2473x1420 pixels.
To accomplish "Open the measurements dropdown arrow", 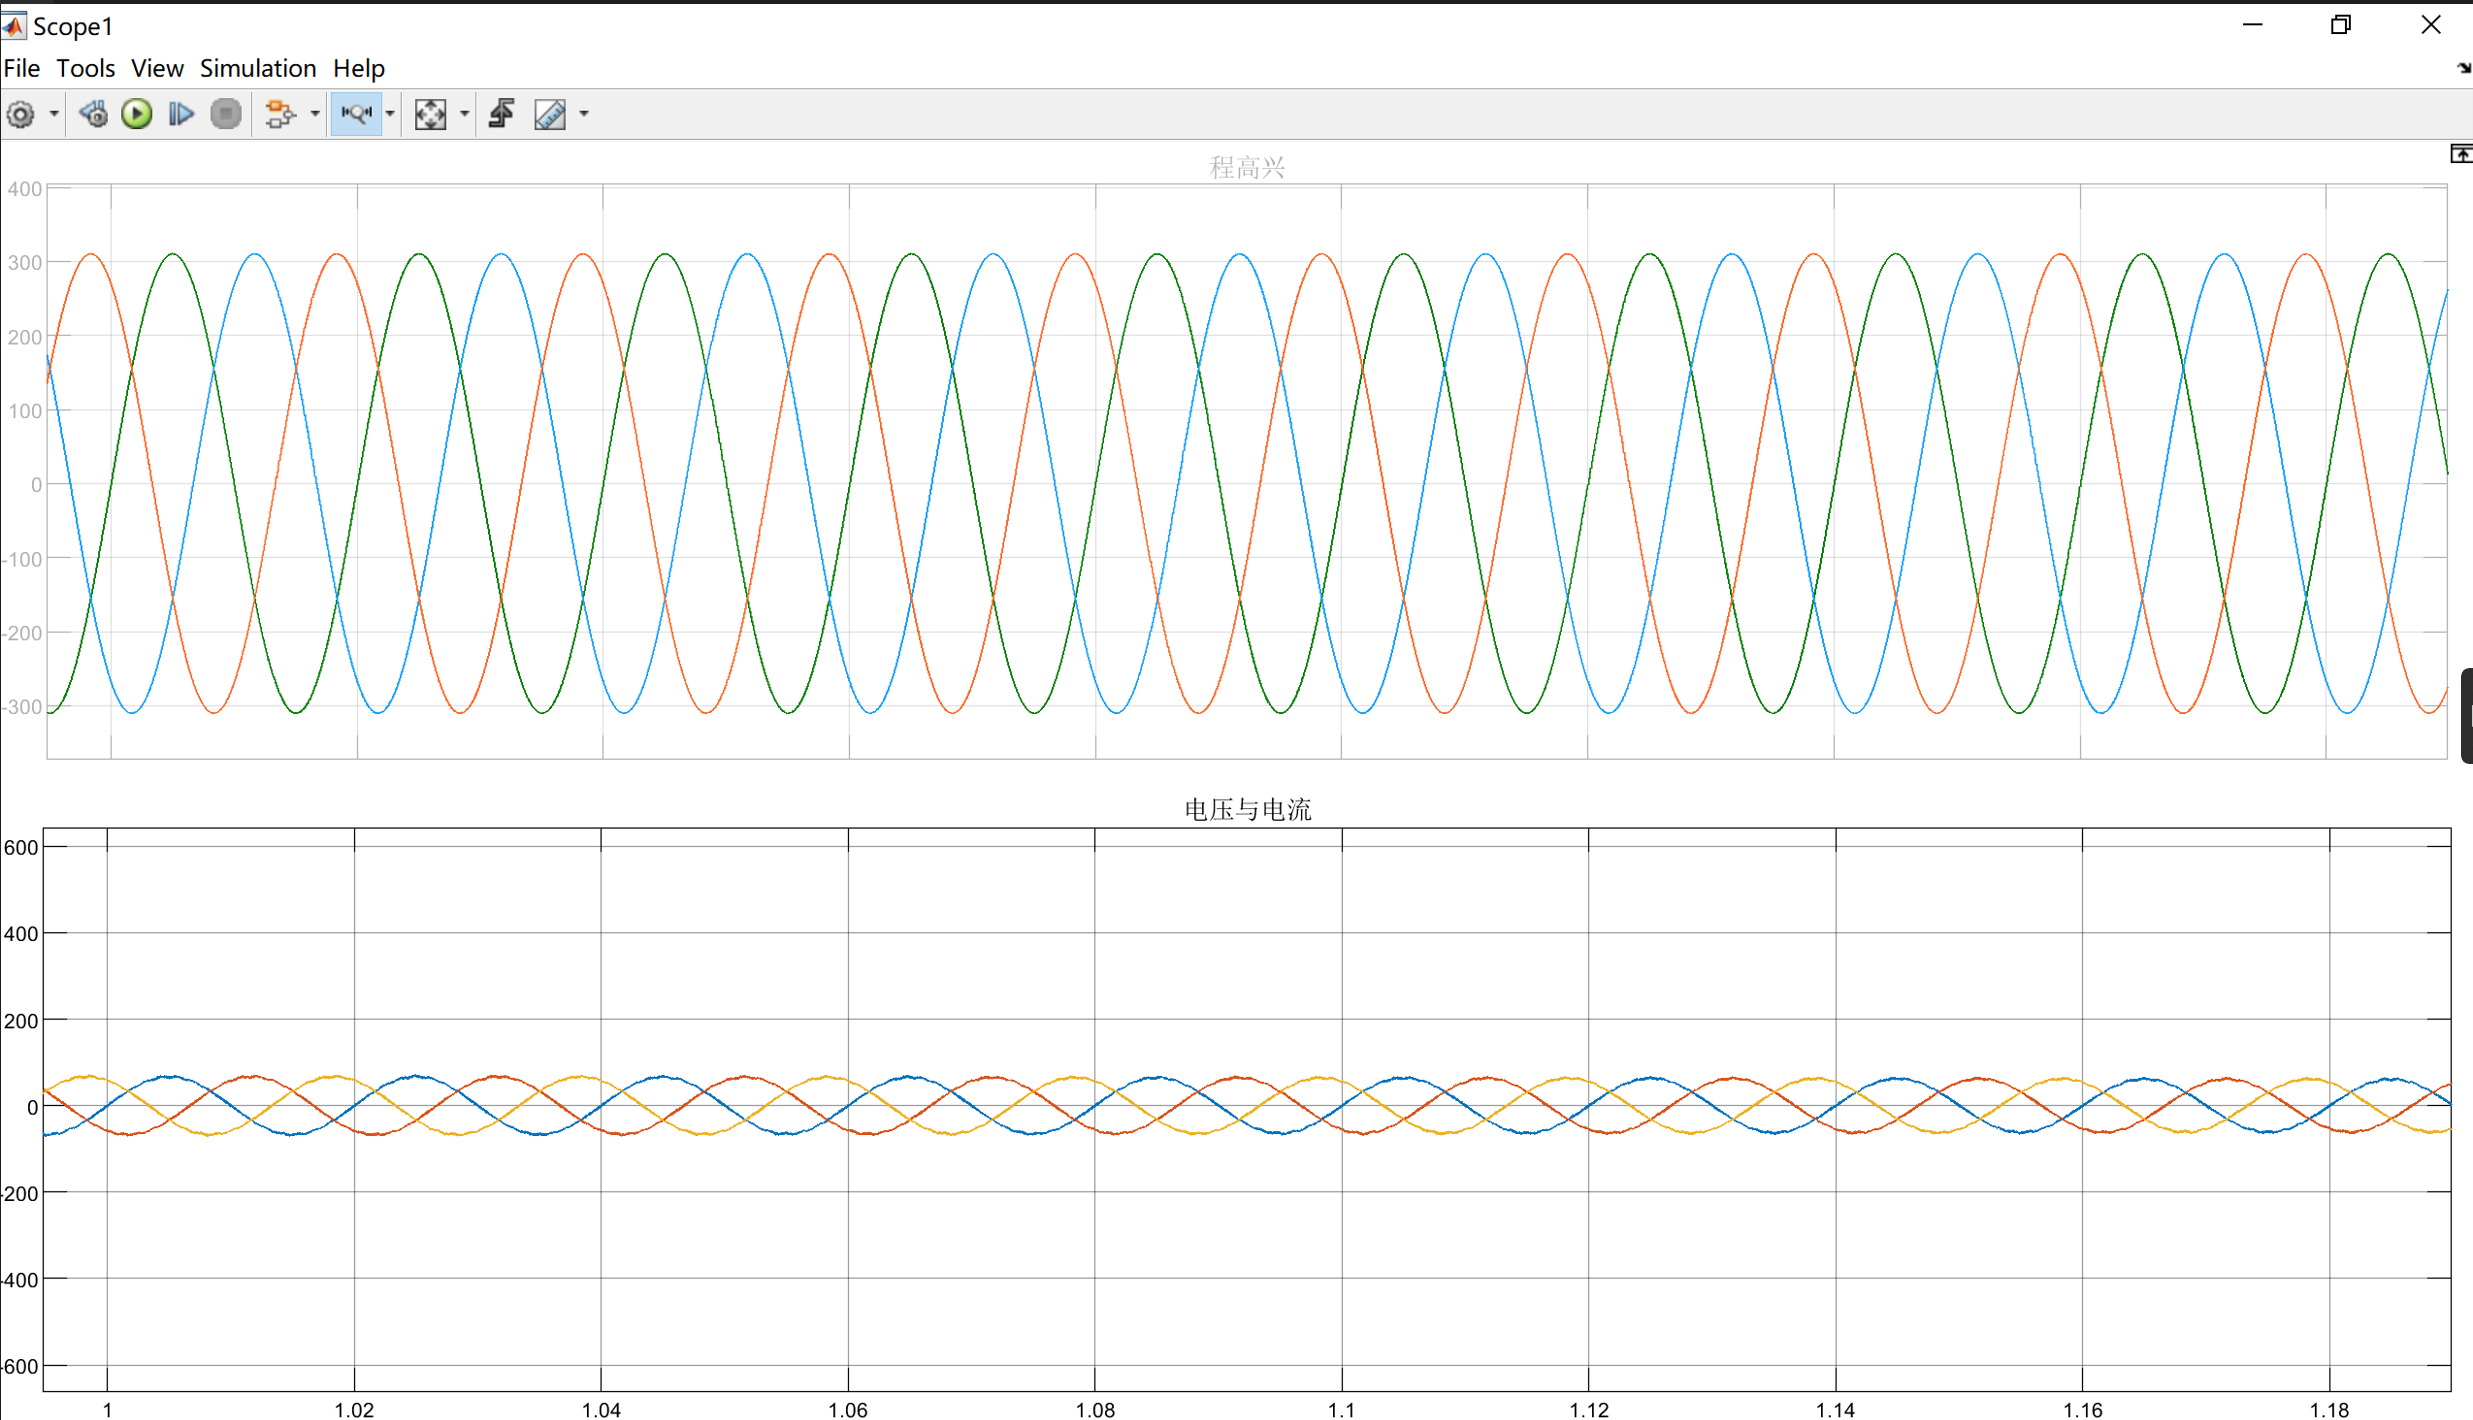I will click(584, 114).
